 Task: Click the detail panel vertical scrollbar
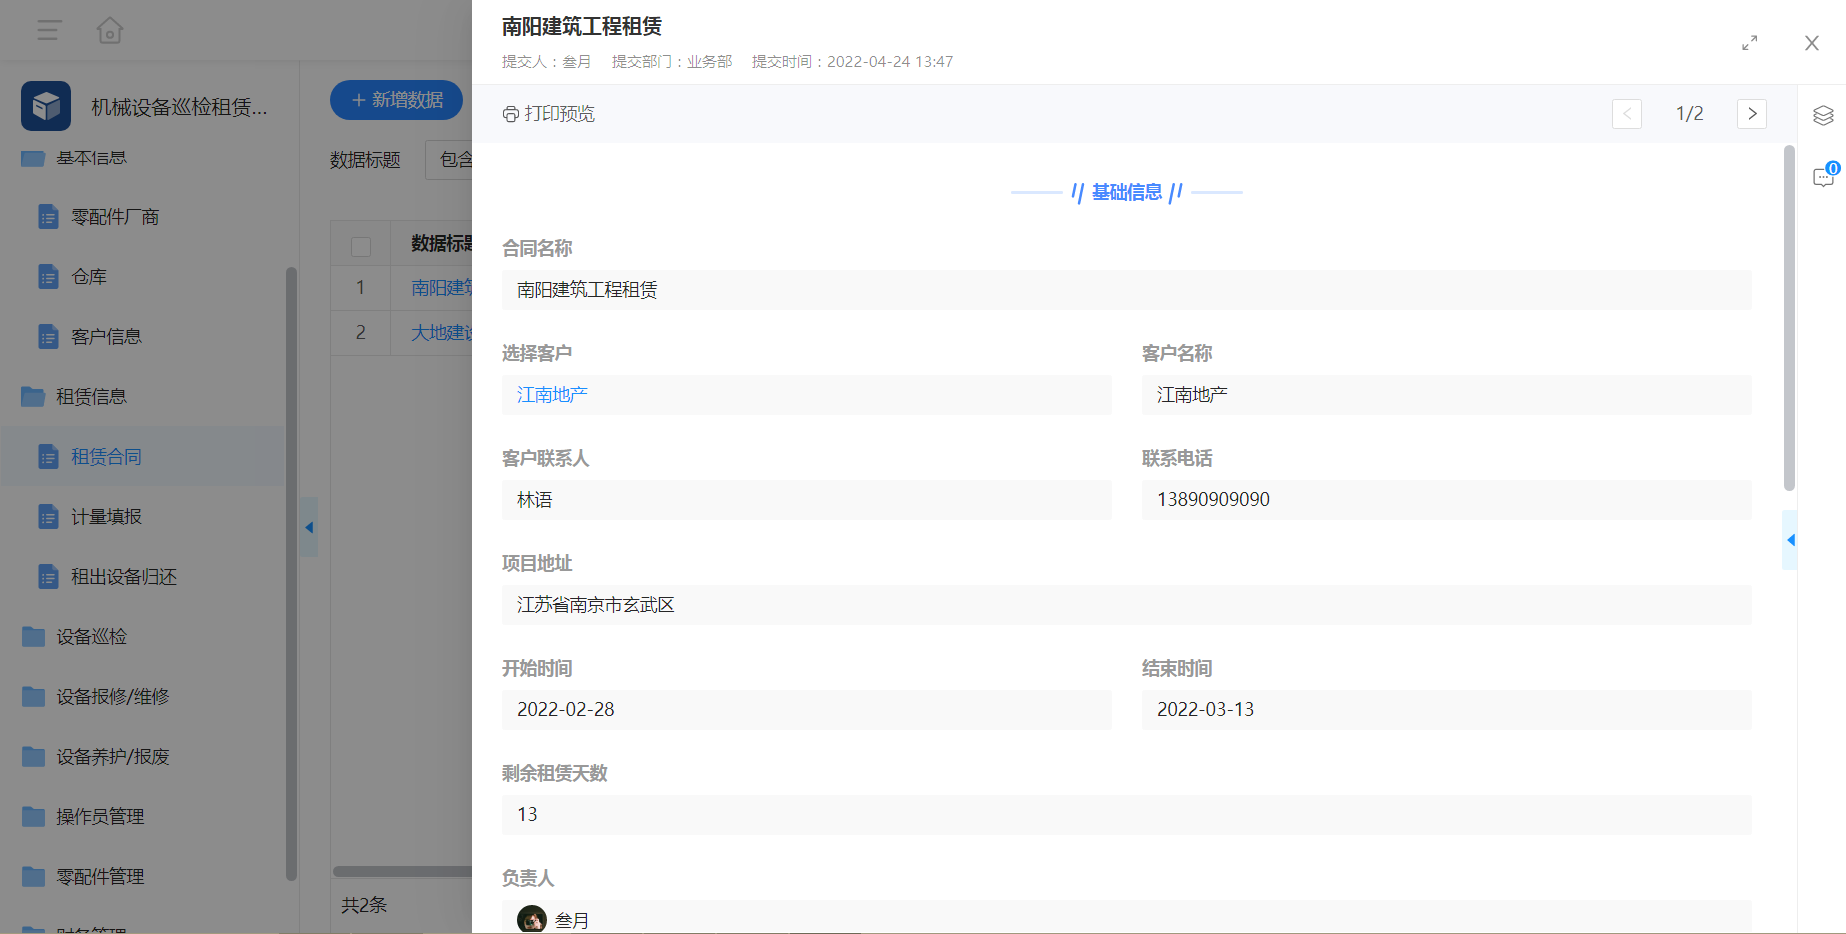1789,318
